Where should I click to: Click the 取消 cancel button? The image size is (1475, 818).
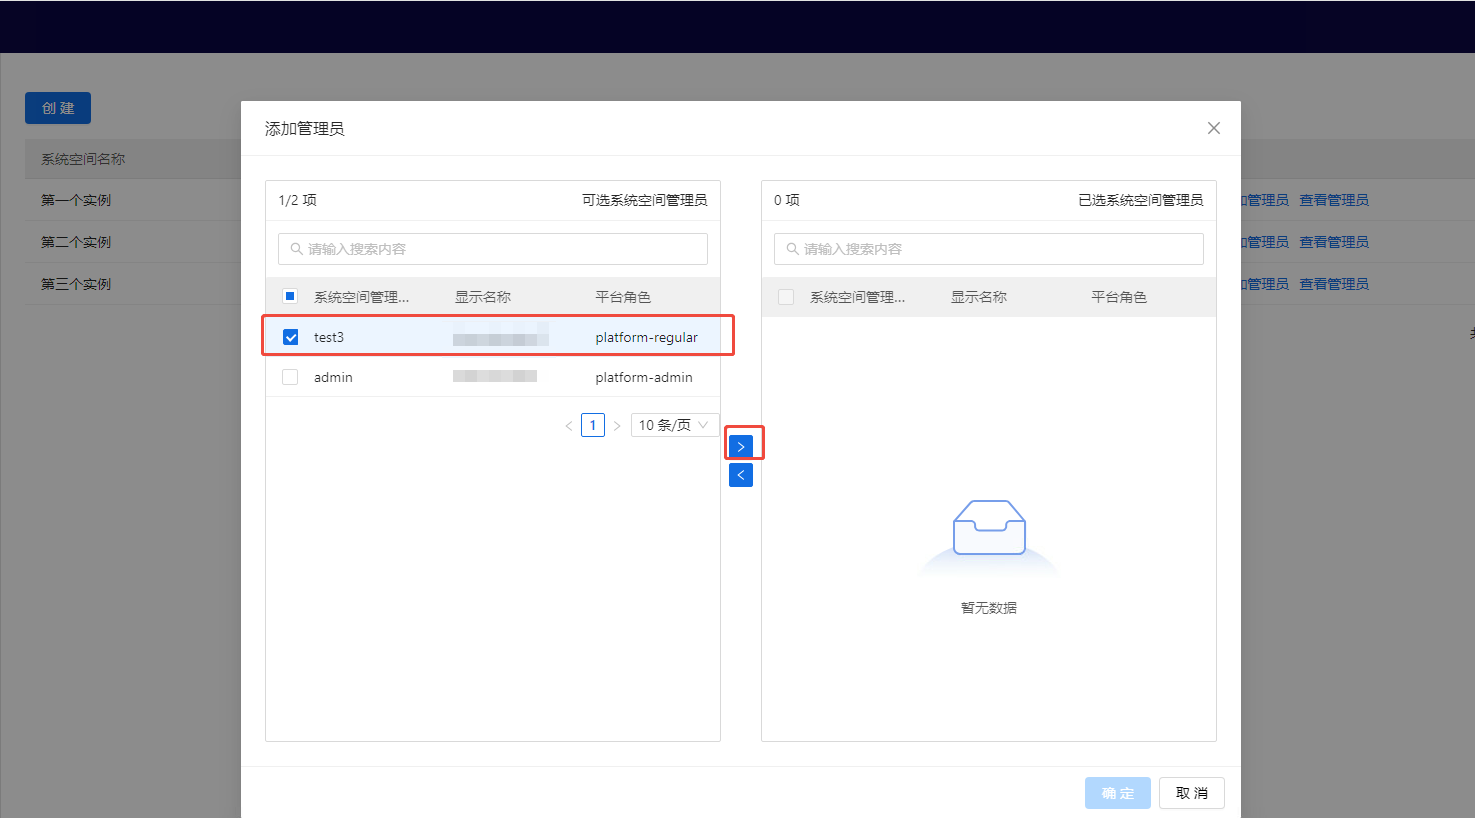[x=1191, y=793]
